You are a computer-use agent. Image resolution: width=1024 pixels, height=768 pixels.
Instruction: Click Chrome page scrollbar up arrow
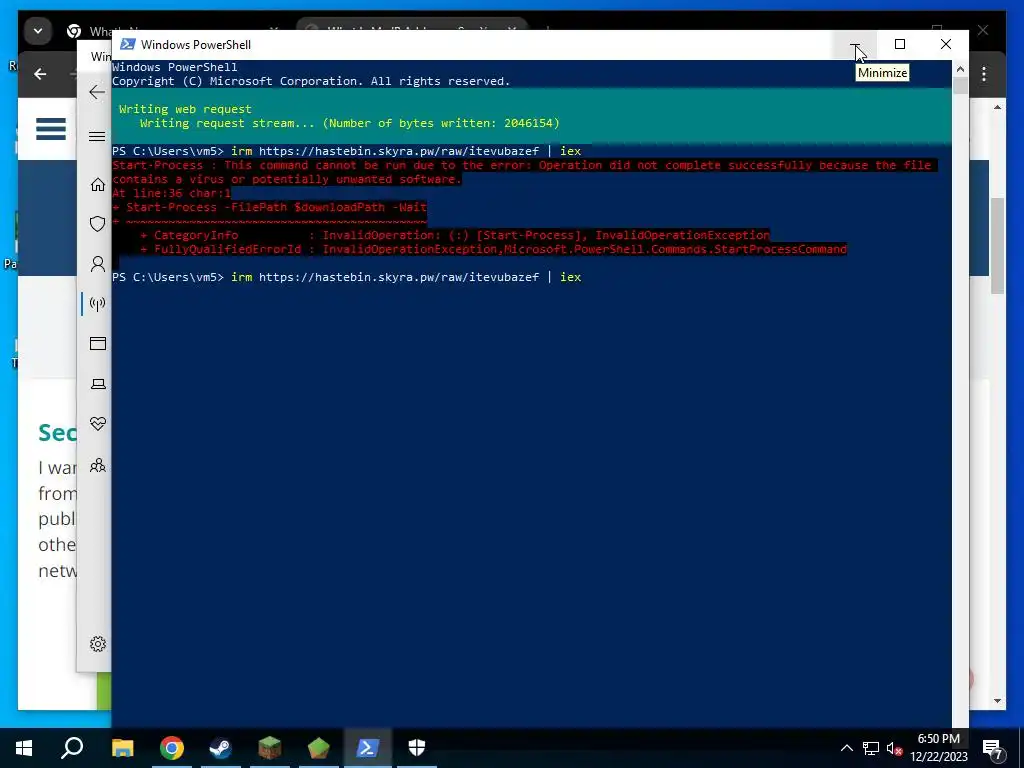997,107
